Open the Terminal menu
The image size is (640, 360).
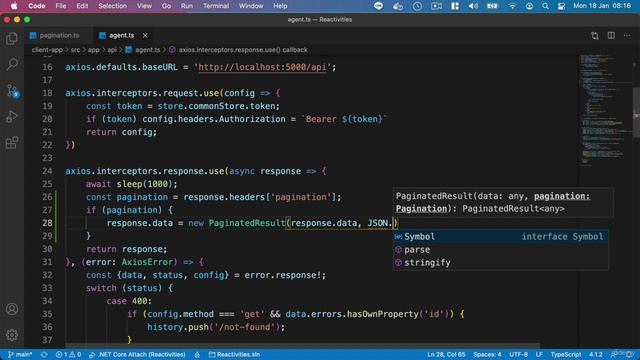click(216, 6)
